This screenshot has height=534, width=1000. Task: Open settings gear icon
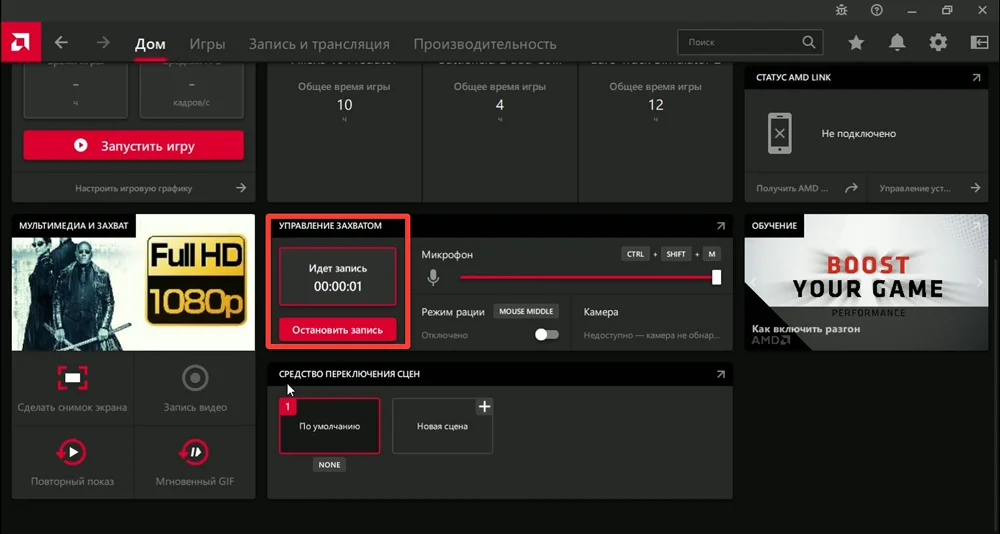pos(938,43)
